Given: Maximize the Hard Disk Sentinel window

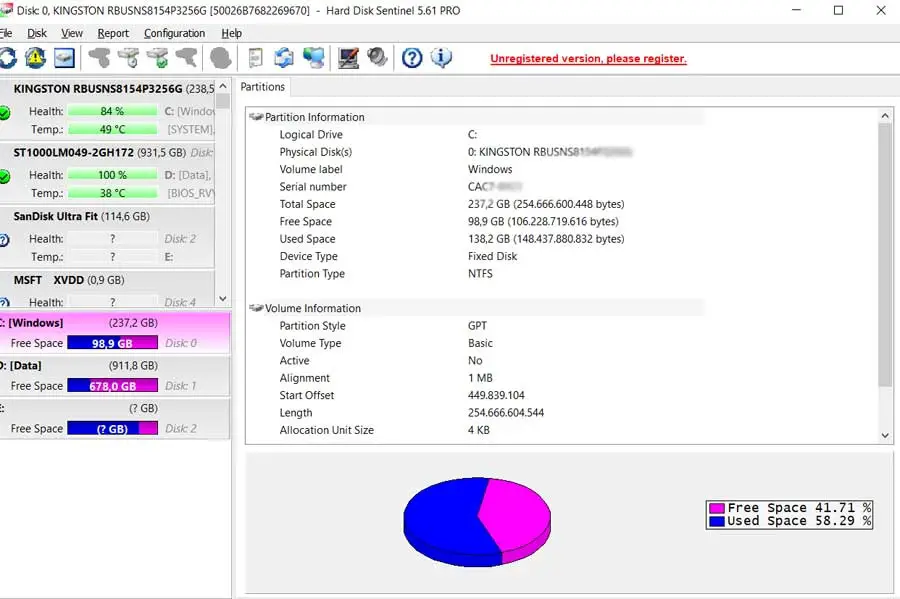Looking at the screenshot, I should coord(839,10).
